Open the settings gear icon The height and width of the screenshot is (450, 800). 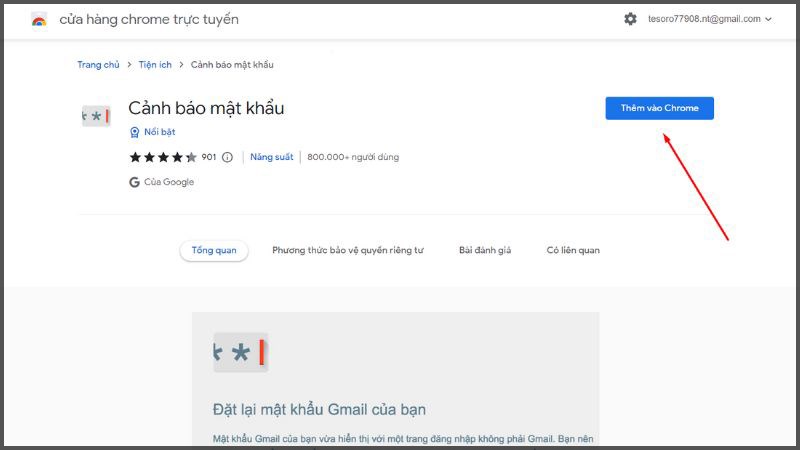[x=630, y=19]
